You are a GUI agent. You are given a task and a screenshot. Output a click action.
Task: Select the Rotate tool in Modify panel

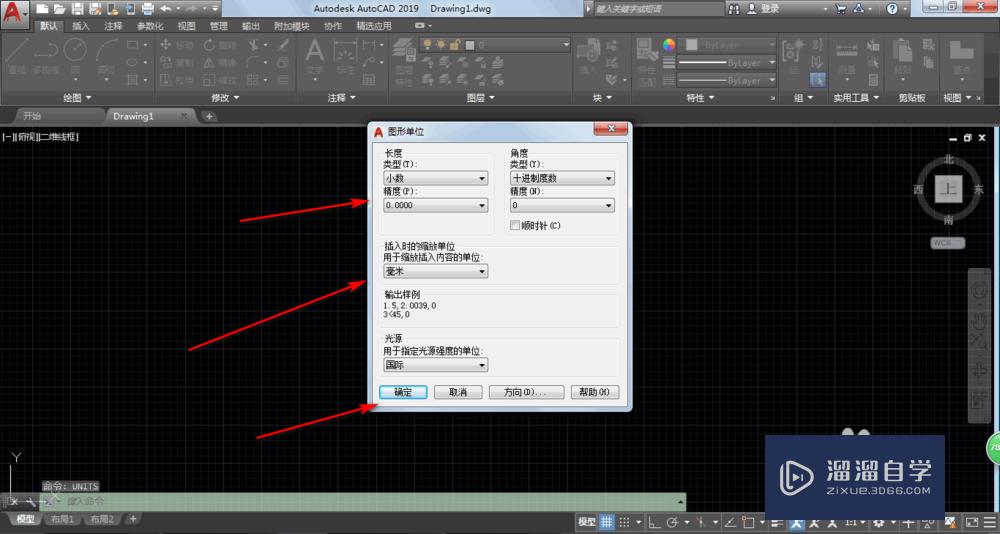[220, 45]
